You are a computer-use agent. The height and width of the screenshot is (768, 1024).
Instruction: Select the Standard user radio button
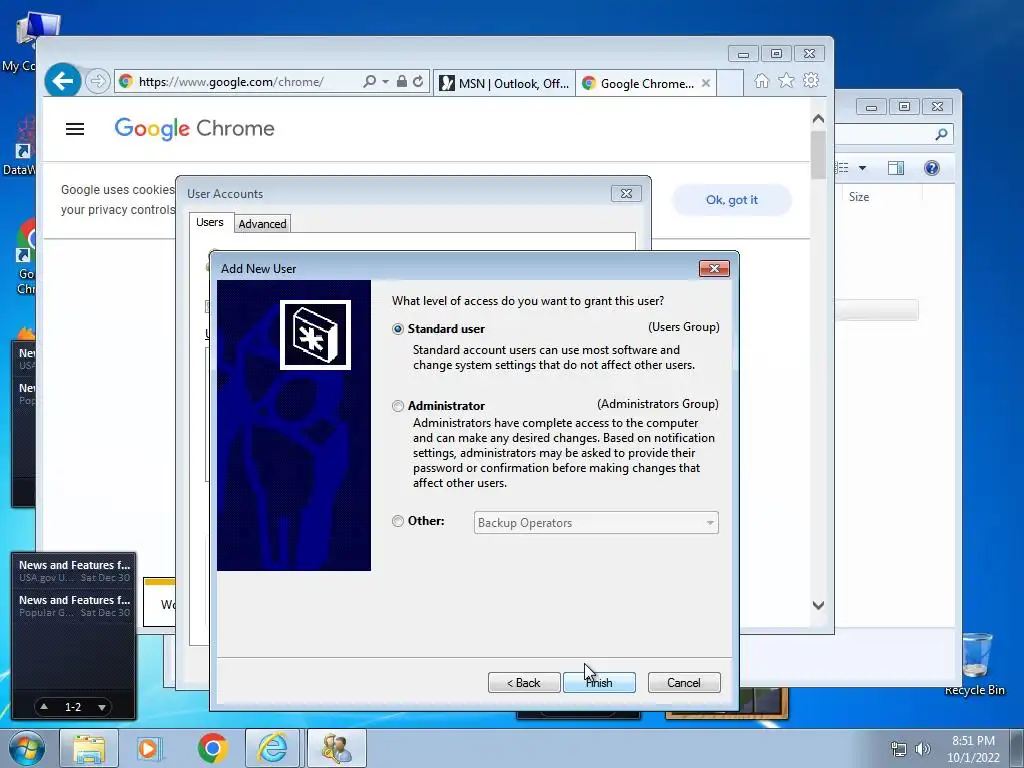click(398, 329)
